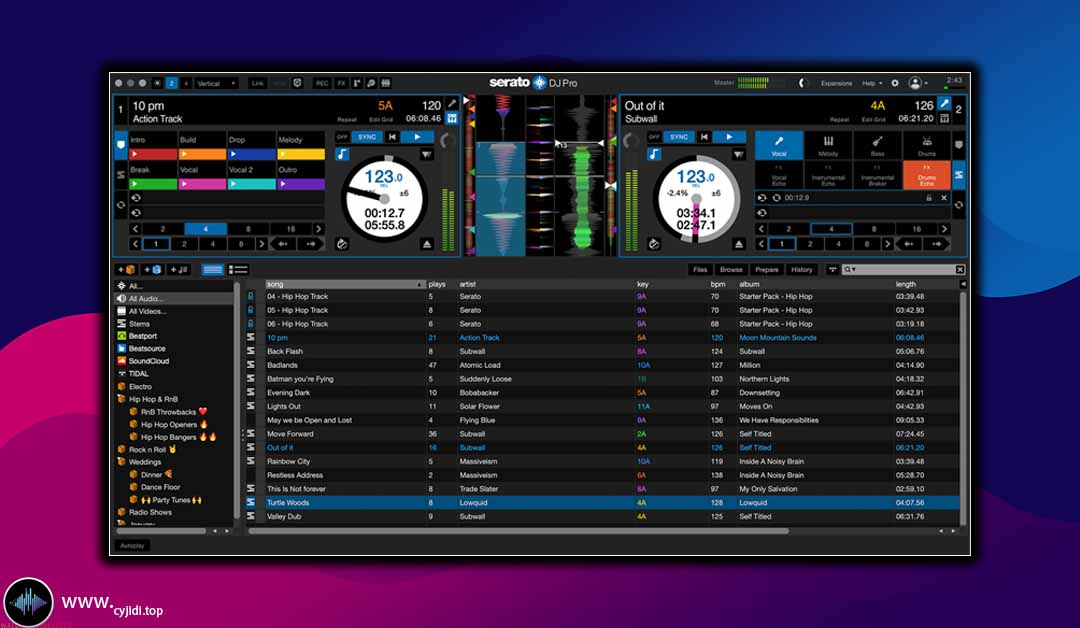Eject the track from deck 2
Image resolution: width=1080 pixels, height=628 pixels.
coord(738,244)
